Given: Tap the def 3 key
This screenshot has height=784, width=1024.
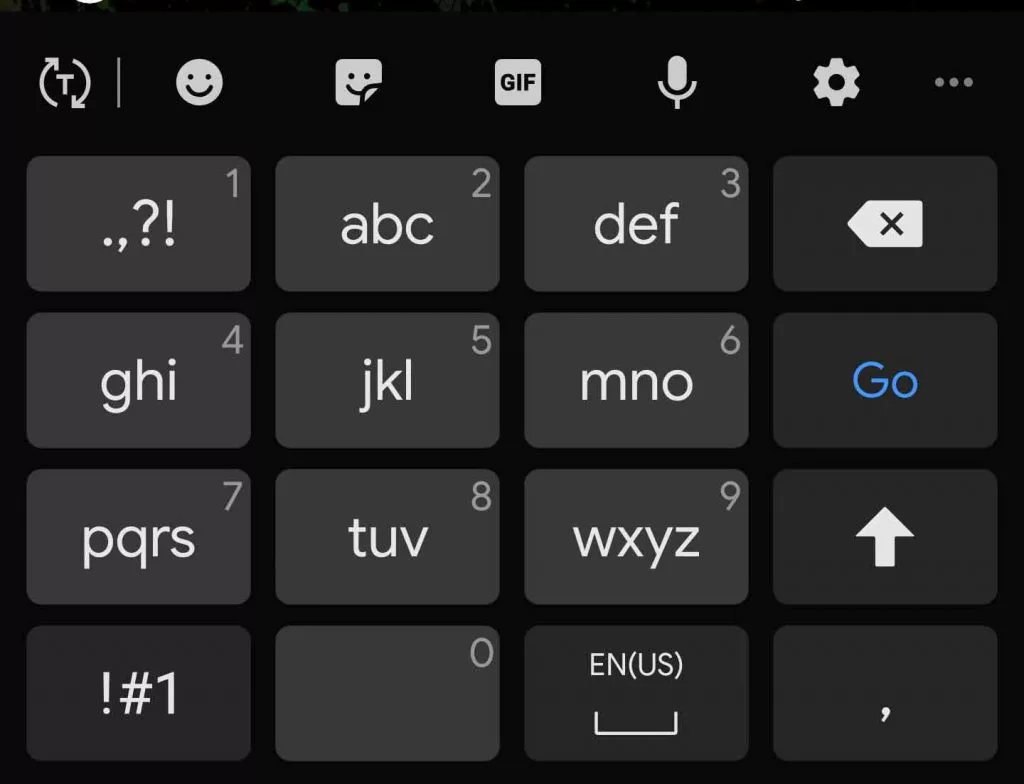Looking at the screenshot, I should tap(636, 223).
